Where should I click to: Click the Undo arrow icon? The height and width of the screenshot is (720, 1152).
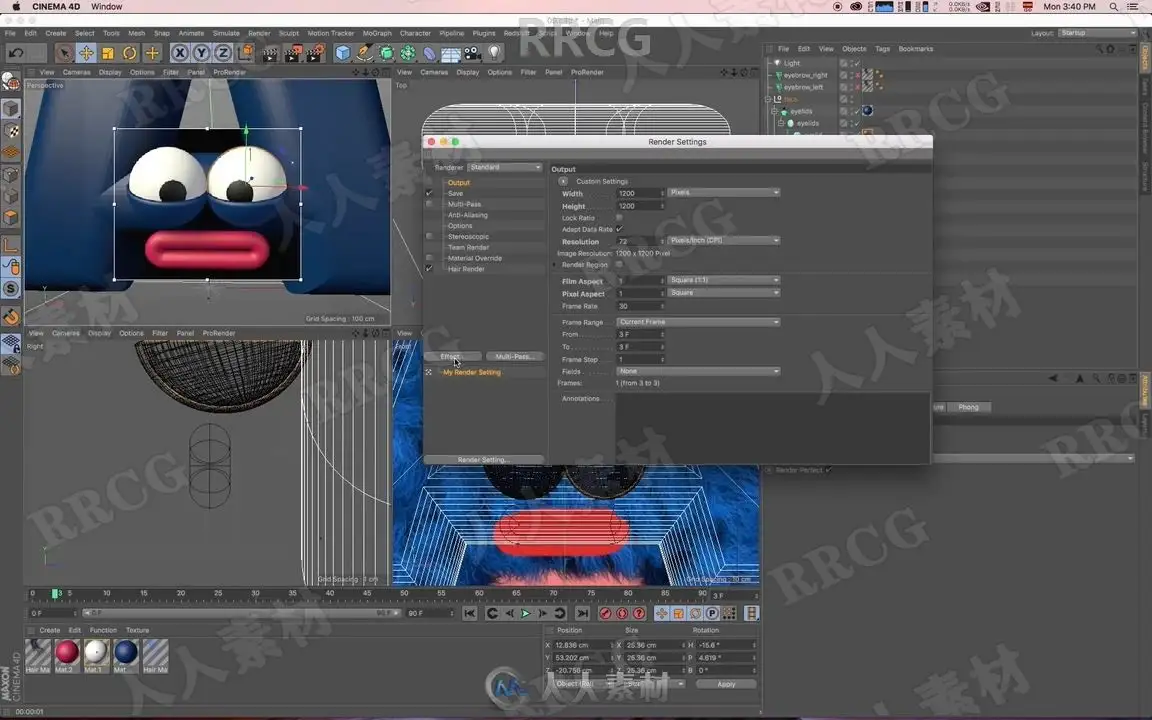coord(16,53)
